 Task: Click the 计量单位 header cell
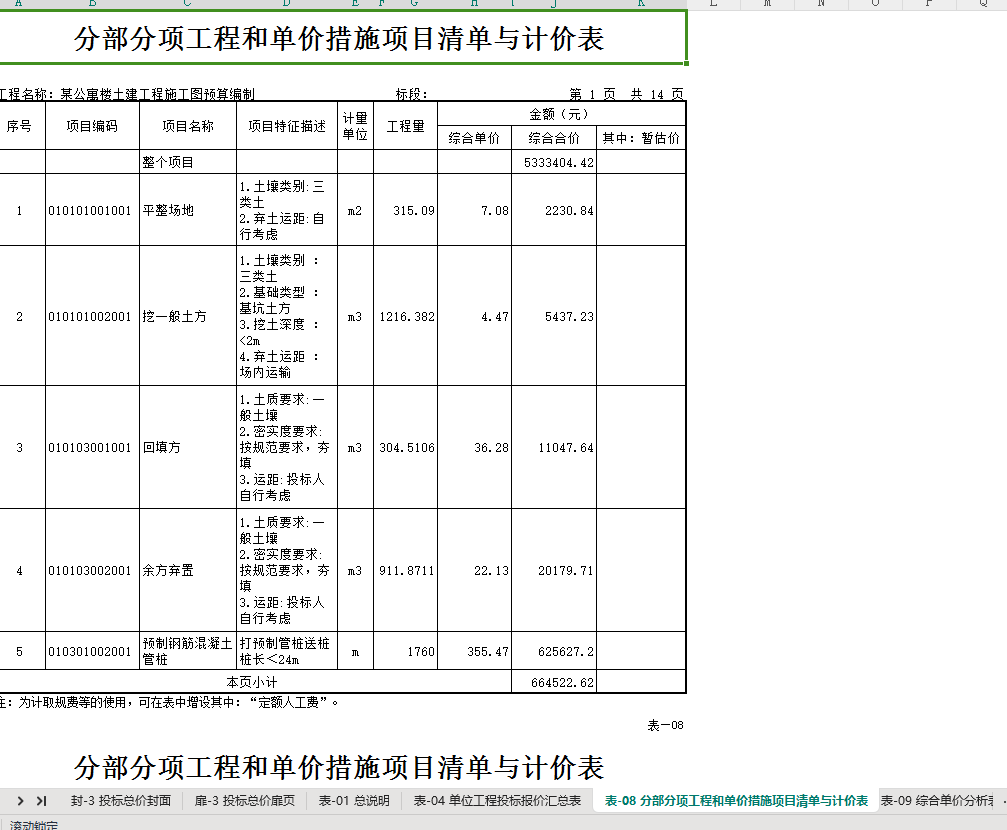click(355, 126)
